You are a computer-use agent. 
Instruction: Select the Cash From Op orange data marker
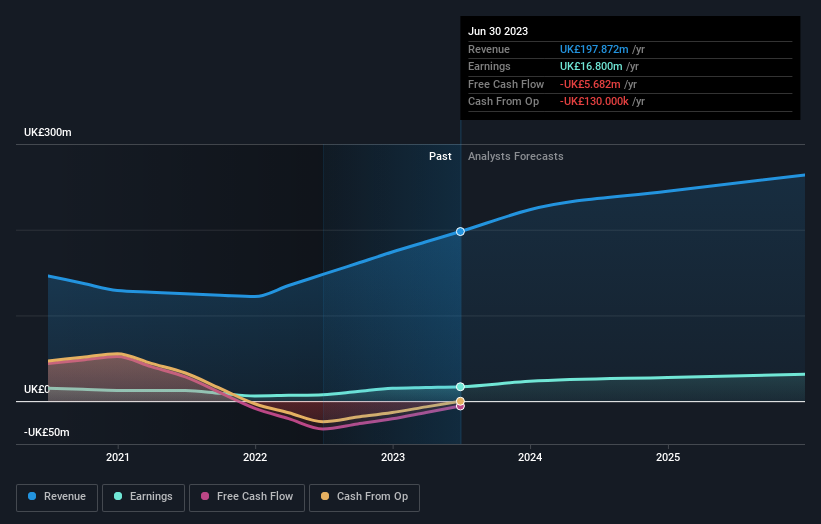[460, 402]
